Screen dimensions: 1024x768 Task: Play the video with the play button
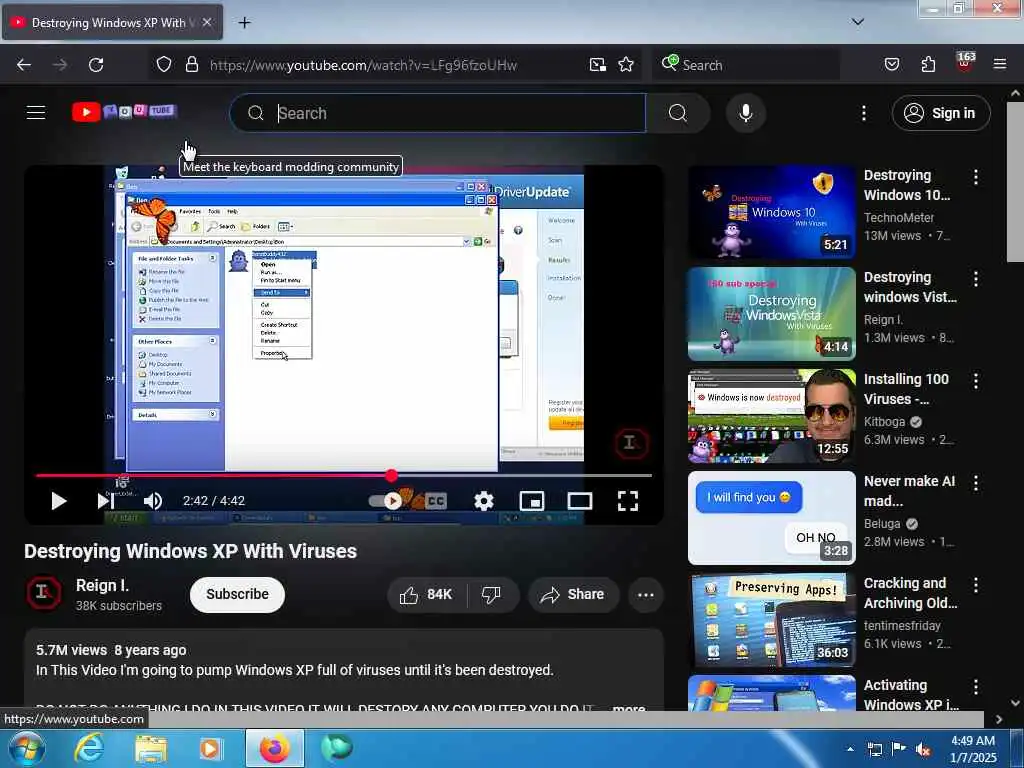coord(59,501)
